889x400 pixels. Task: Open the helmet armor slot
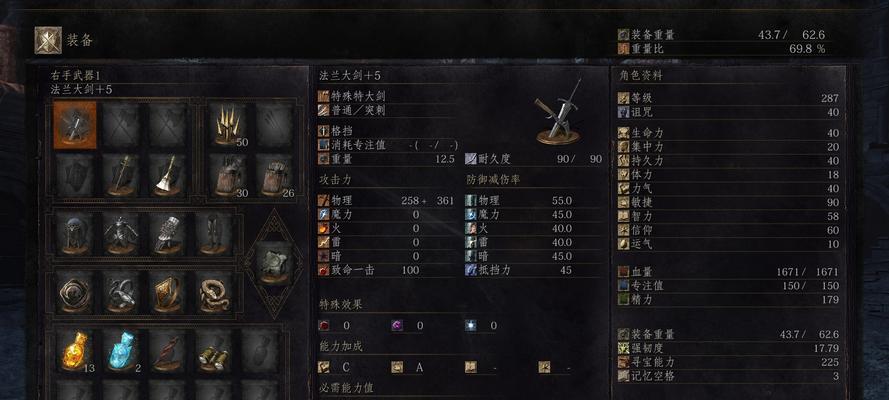[x=75, y=233]
